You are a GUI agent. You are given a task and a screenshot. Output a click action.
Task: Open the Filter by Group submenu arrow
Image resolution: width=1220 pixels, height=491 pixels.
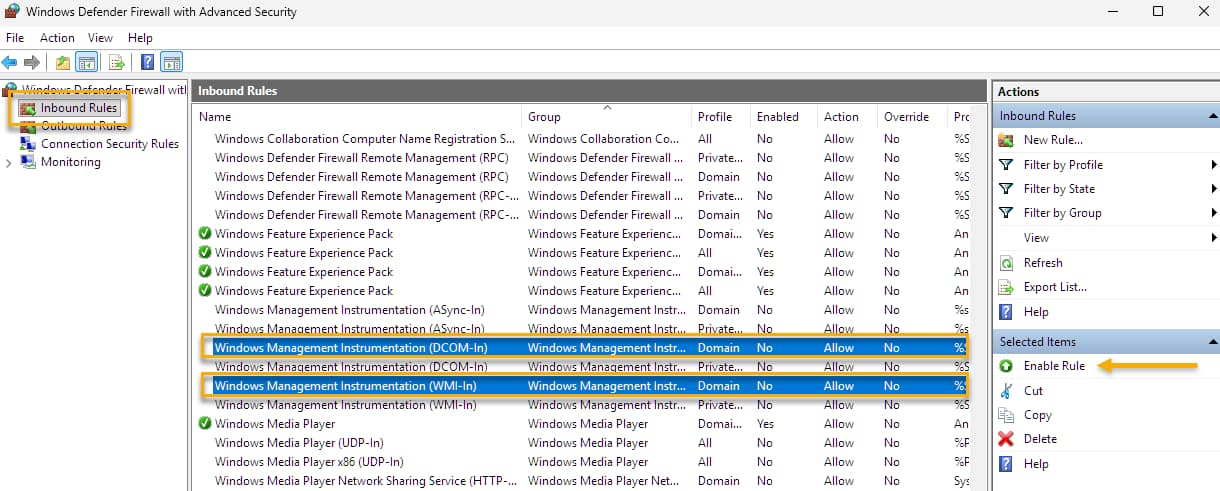coord(1214,213)
